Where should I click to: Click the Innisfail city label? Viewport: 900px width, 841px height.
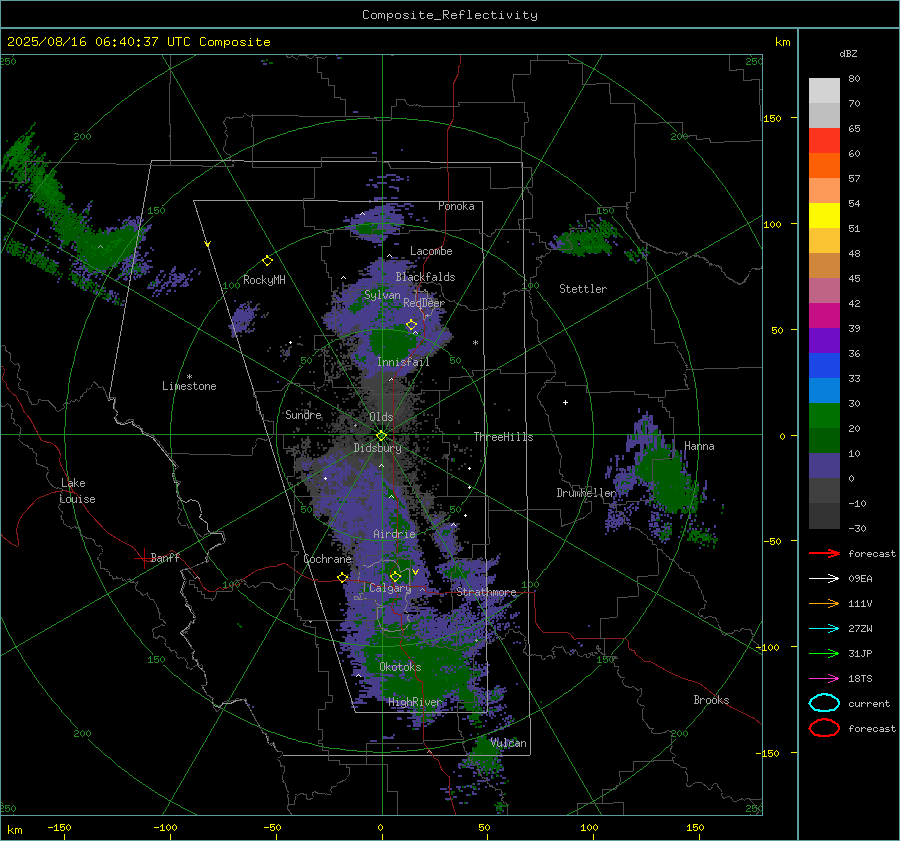[x=403, y=362]
